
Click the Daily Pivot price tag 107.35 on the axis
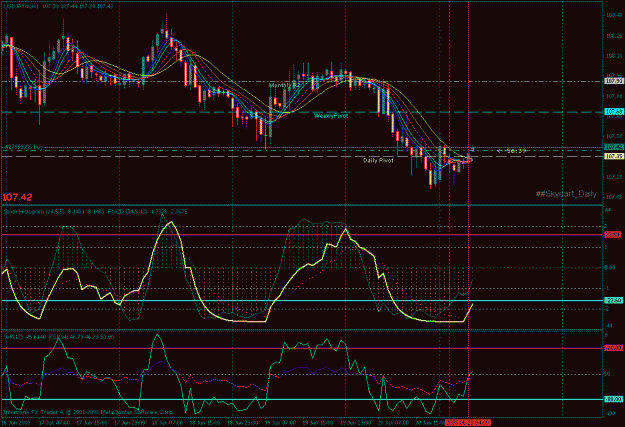[x=614, y=156]
